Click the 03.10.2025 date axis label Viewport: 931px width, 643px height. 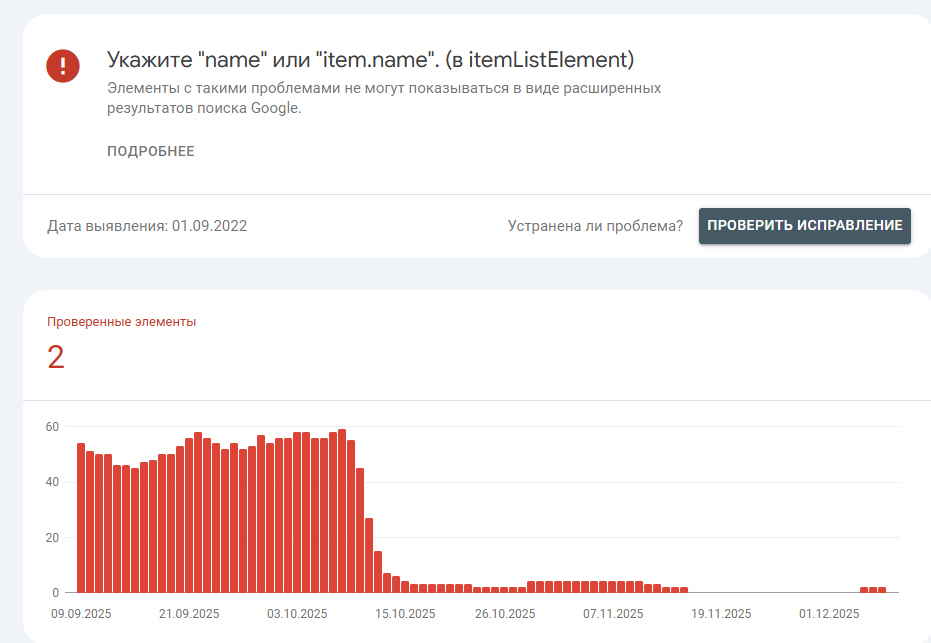298,613
